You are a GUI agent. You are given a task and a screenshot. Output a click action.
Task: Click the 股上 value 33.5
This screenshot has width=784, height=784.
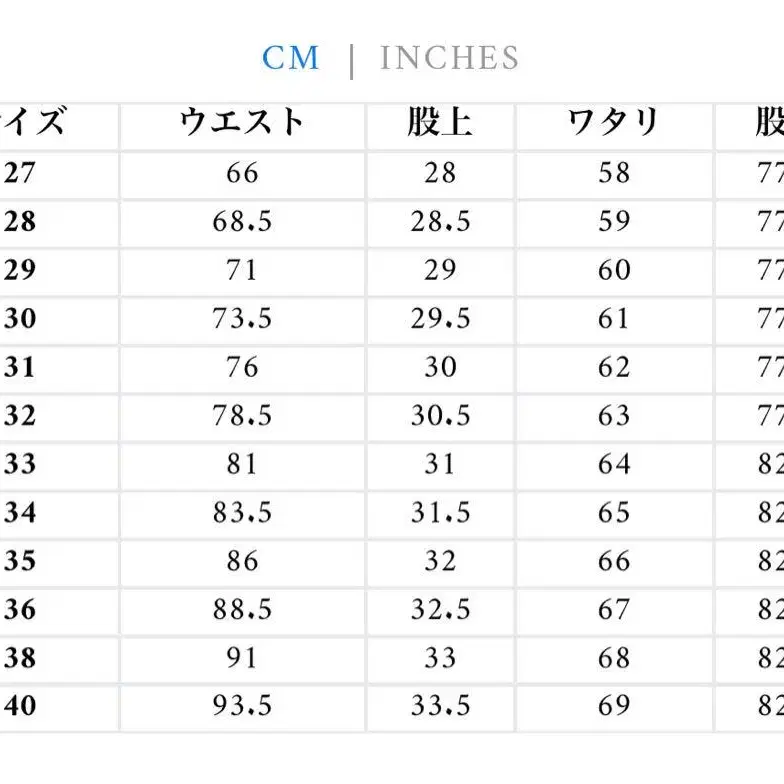[x=440, y=706]
